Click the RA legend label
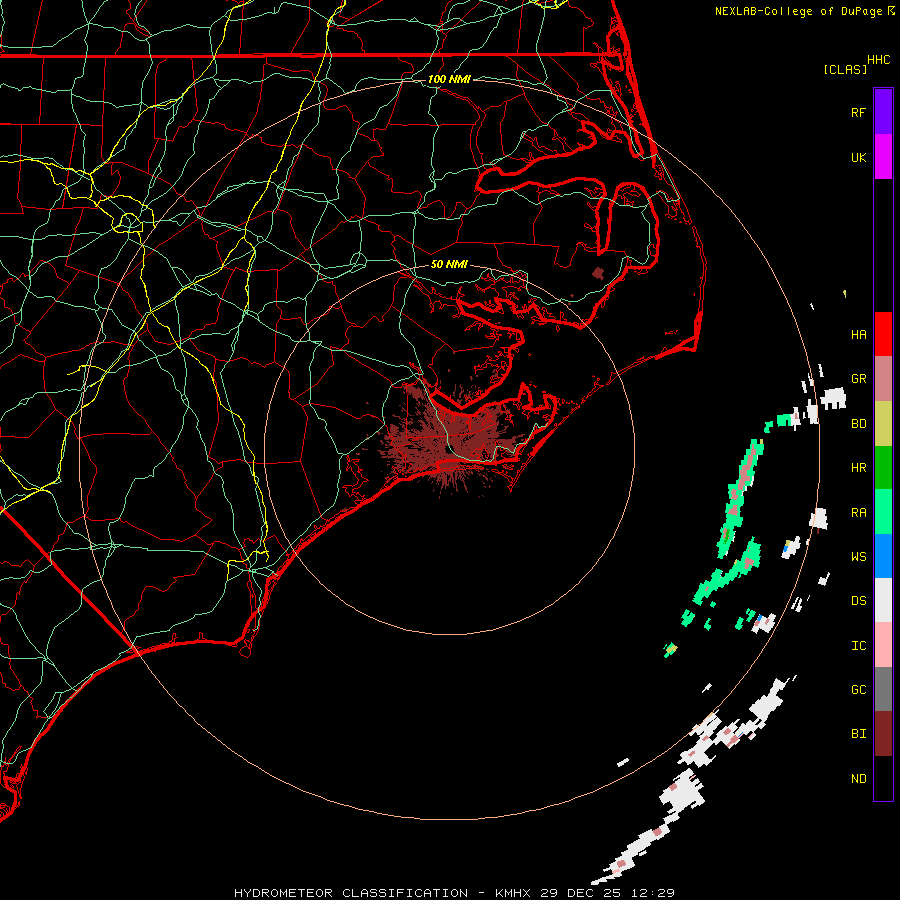Screen dimensions: 900x900 [x=858, y=513]
